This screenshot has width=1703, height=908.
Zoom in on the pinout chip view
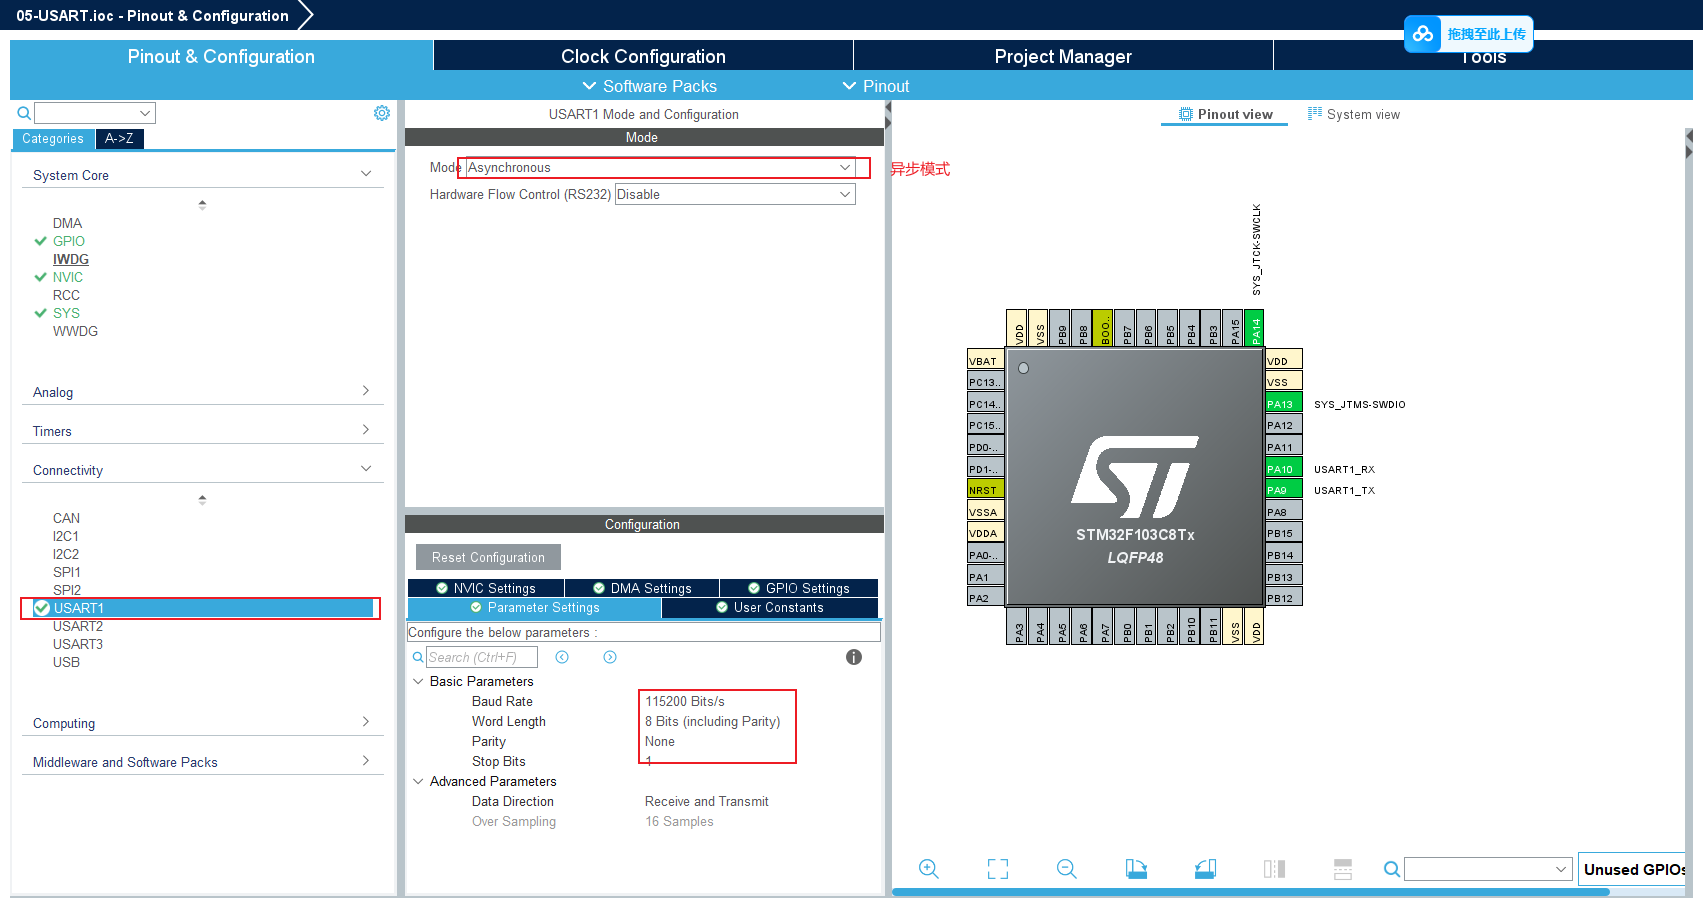point(928,869)
